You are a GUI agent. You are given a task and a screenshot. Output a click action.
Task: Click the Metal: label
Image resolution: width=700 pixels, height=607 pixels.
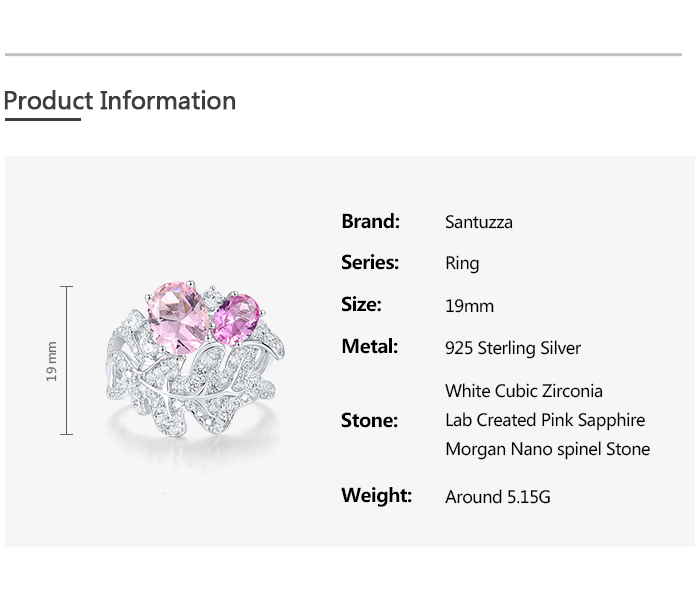pos(369,346)
